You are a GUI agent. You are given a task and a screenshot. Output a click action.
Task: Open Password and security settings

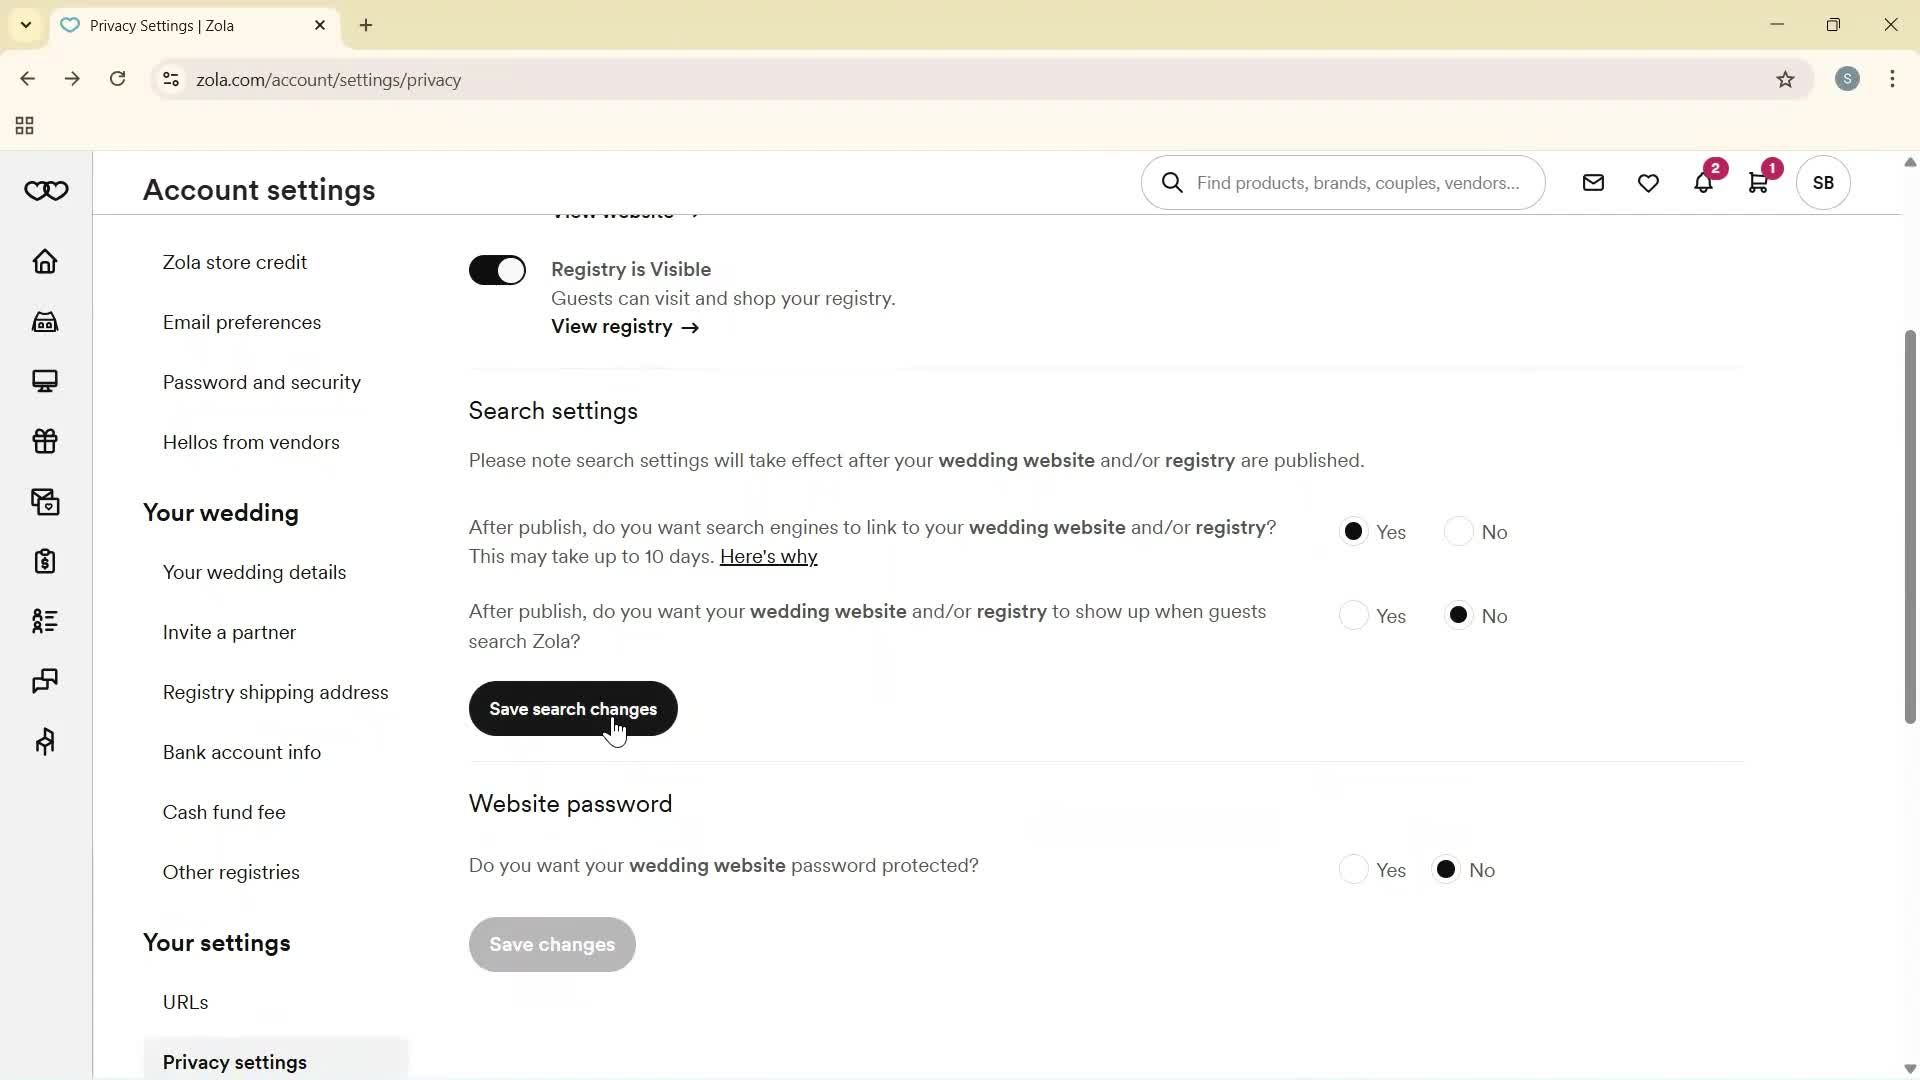261,382
